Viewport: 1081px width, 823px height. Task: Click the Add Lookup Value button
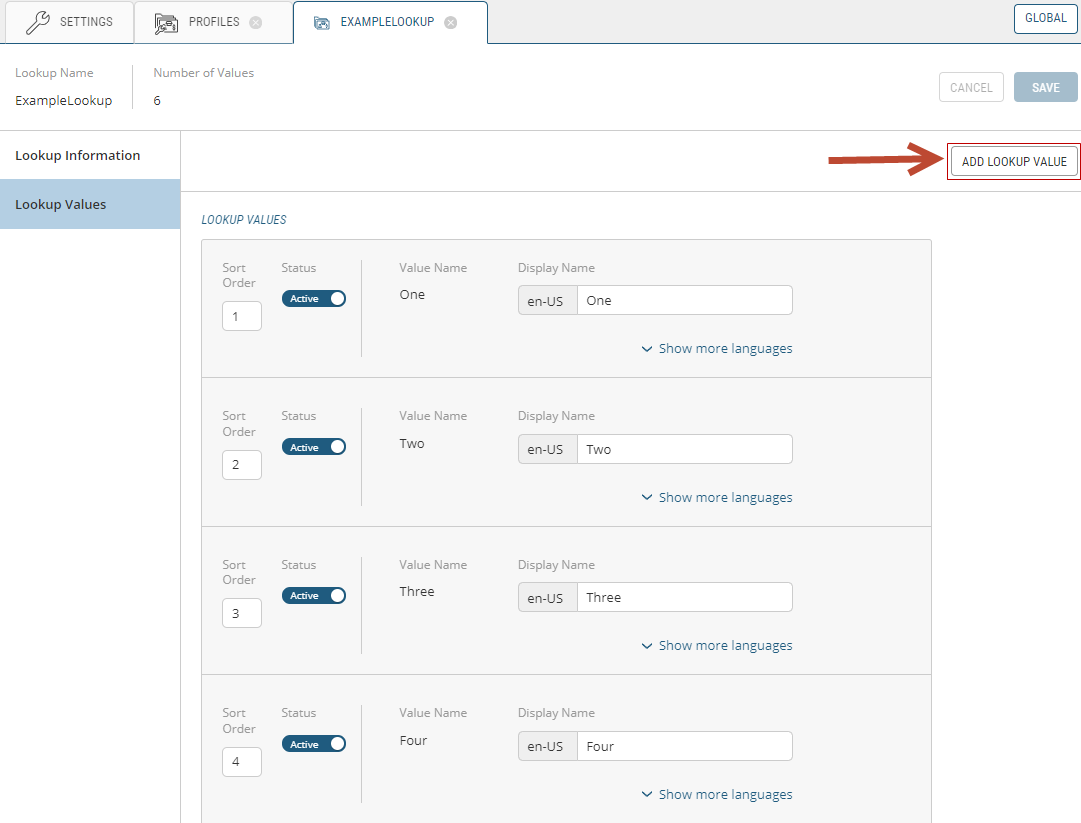coord(1014,162)
